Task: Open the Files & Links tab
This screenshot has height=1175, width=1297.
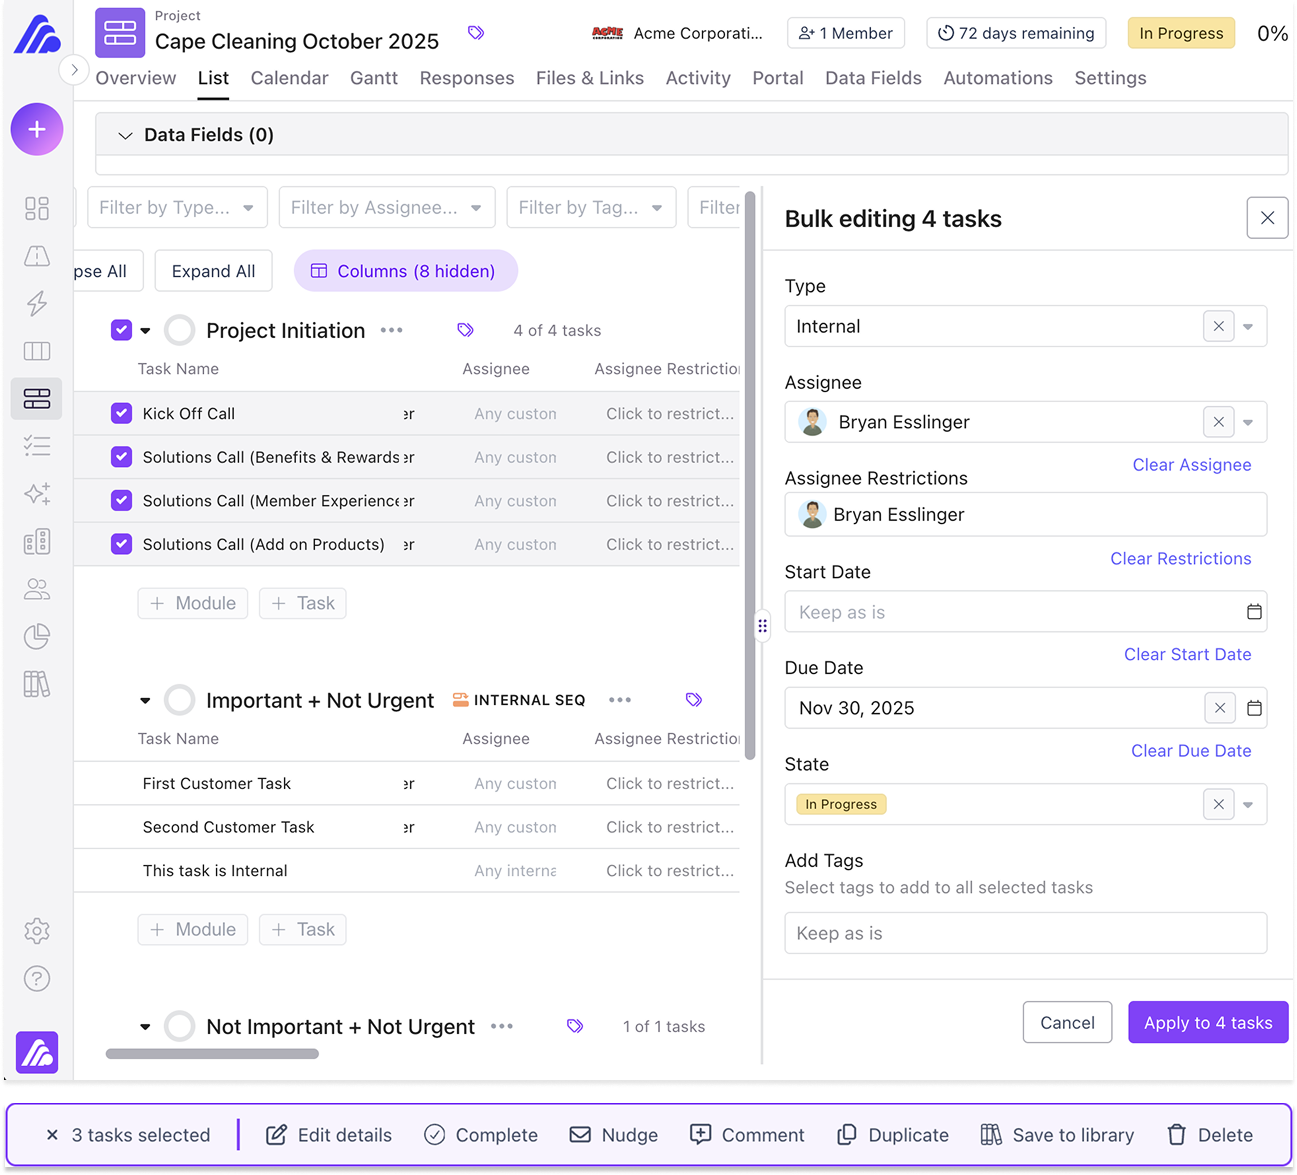Action: click(x=590, y=78)
